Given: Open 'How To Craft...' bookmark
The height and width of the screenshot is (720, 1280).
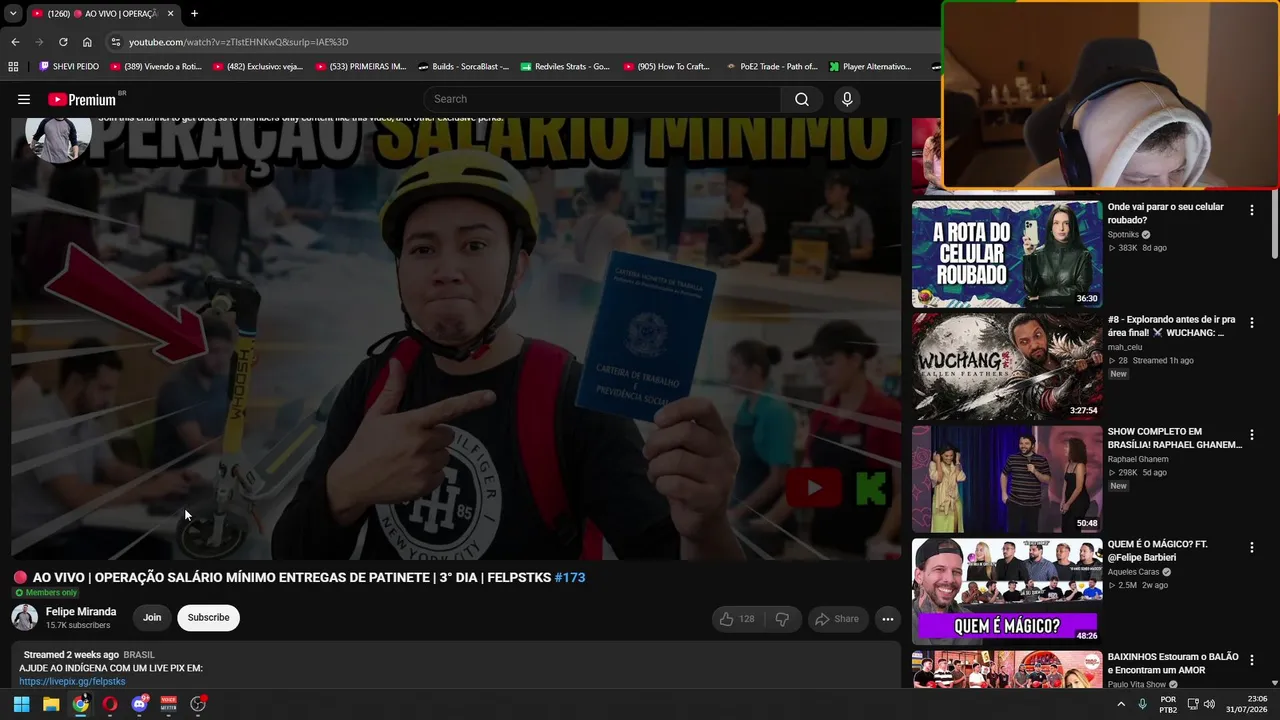Looking at the screenshot, I should point(666,67).
